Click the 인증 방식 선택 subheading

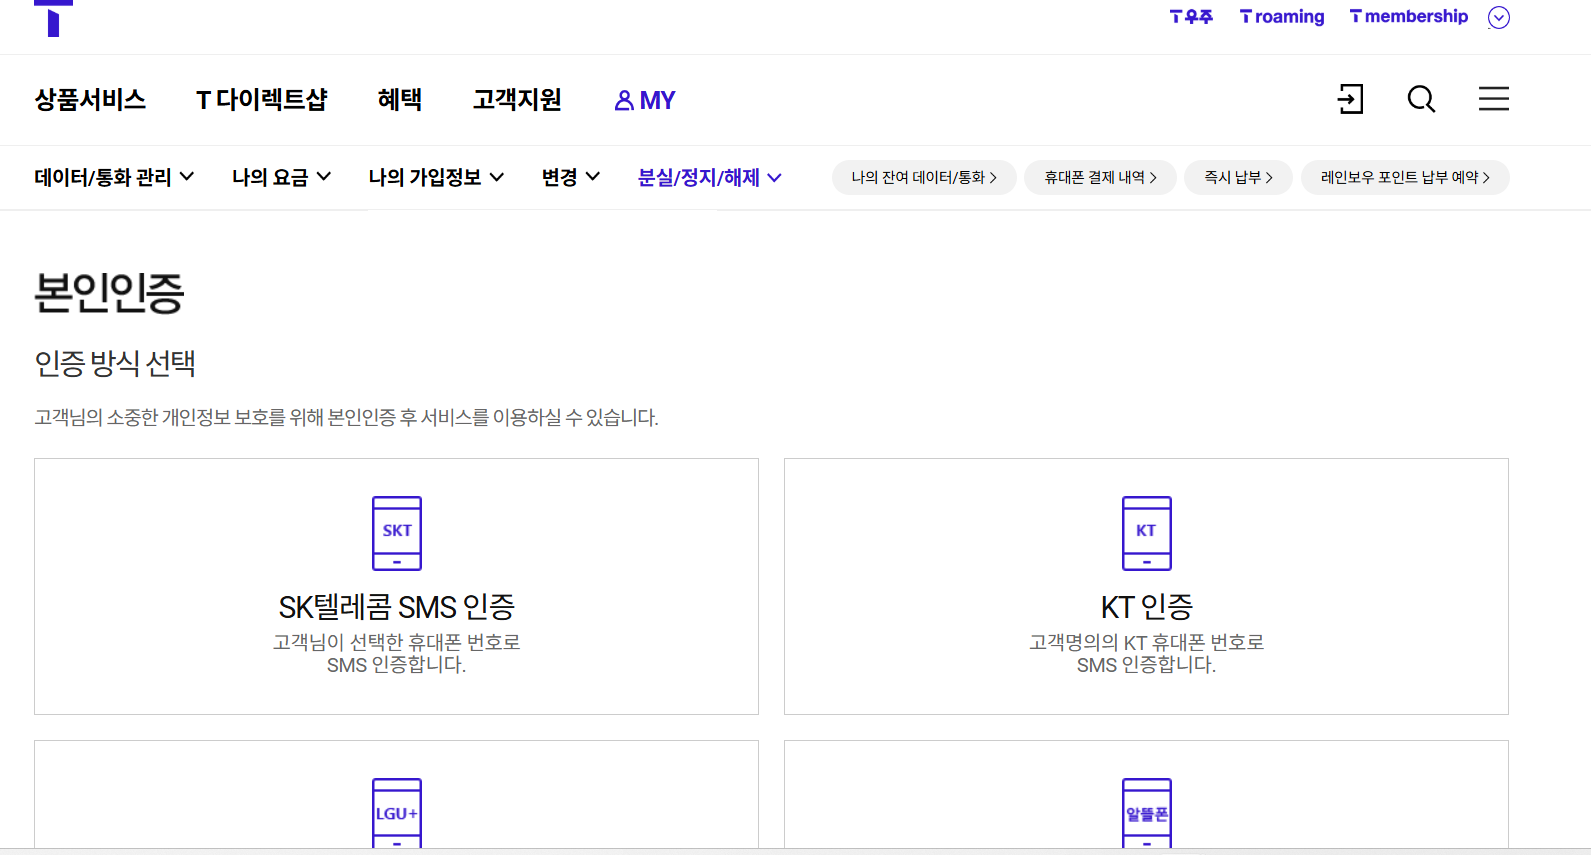(115, 363)
